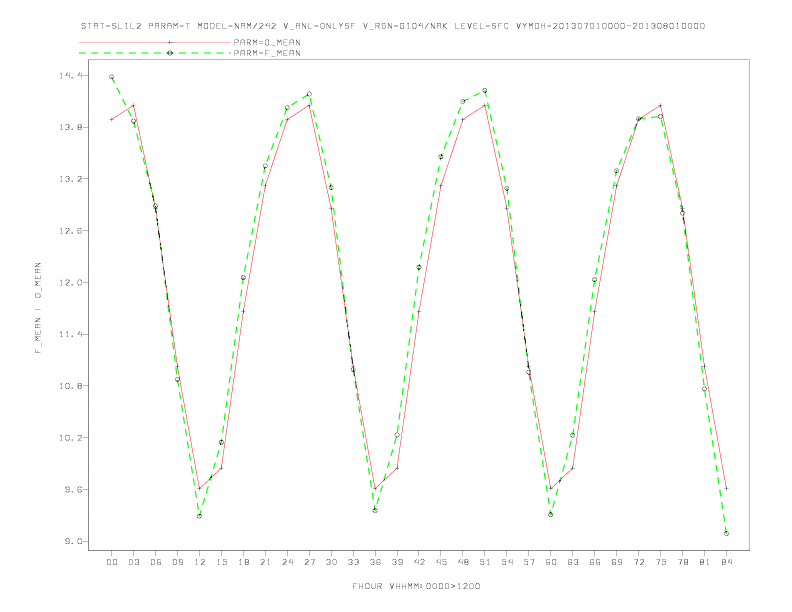Viewport: 792px width, 612px height.
Task: Click the 13.8 y-axis tick value
Action: [x=69, y=127]
